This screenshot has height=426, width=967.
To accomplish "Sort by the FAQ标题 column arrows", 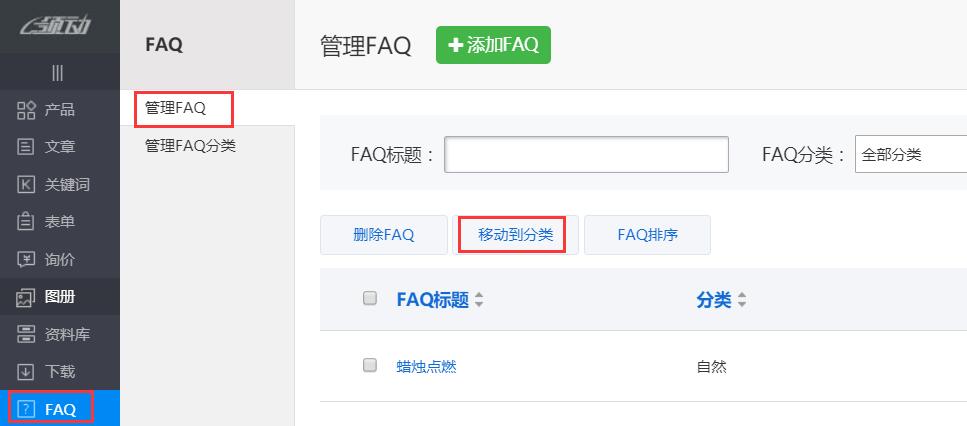I will click(478, 300).
